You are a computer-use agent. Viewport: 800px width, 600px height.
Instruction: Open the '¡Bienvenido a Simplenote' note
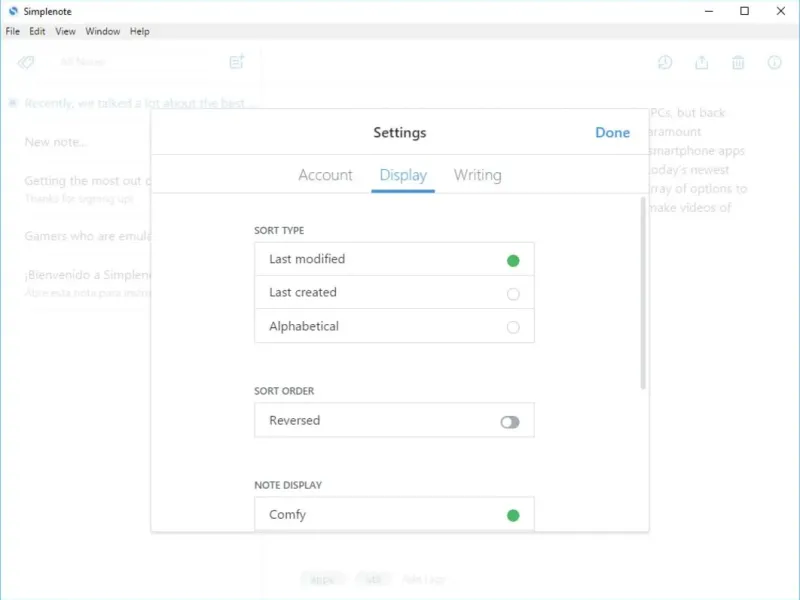pyautogui.click(x=88, y=283)
